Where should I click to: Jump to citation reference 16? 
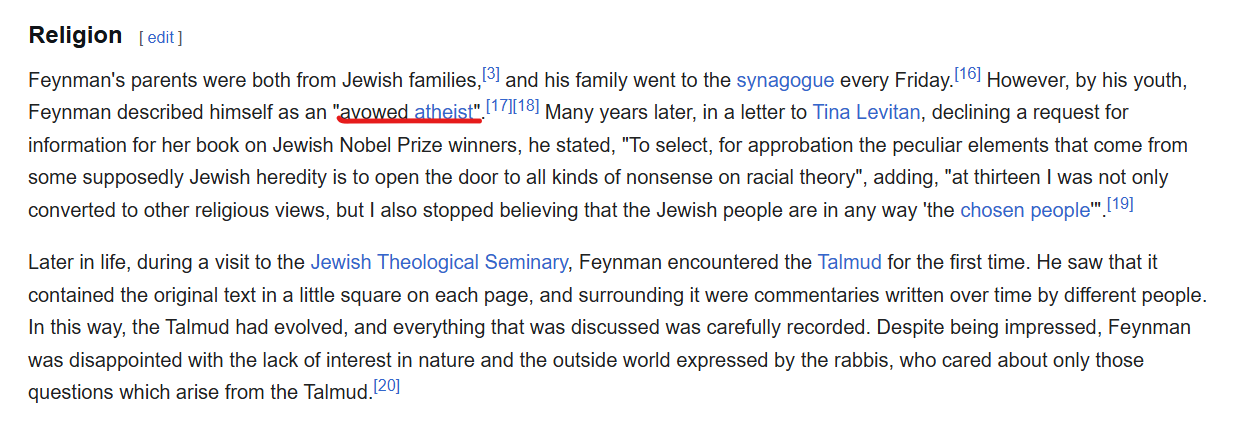pos(967,73)
